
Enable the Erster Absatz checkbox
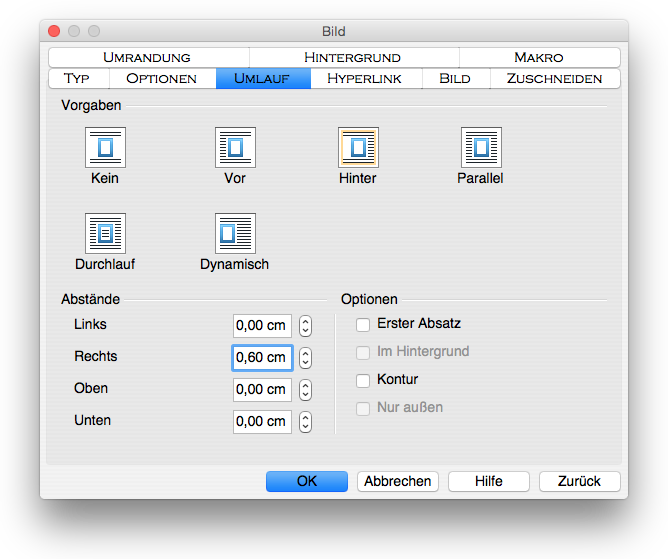click(363, 325)
